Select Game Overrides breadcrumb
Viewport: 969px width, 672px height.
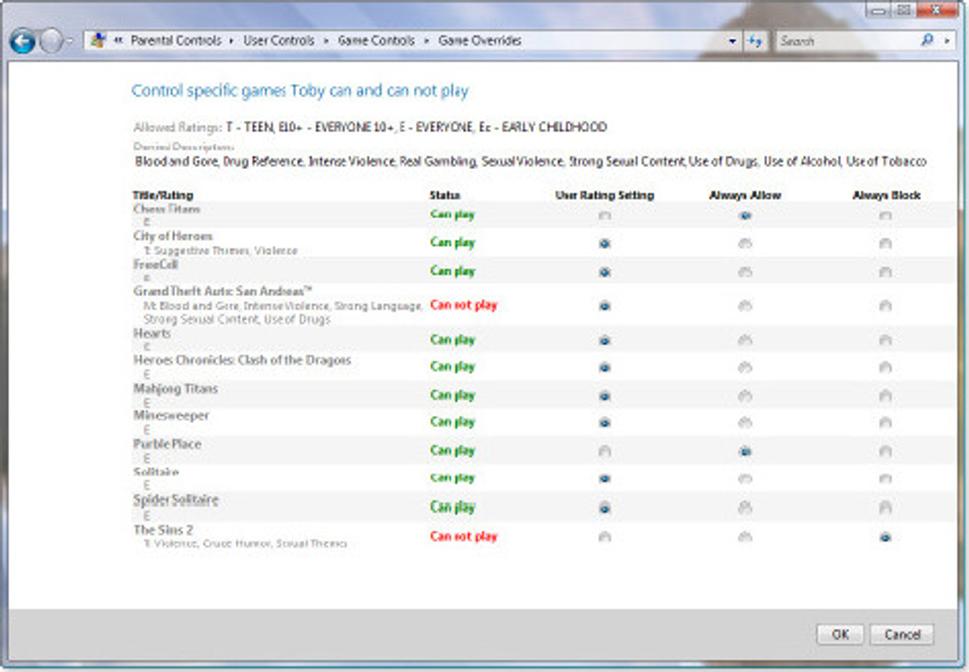[x=480, y=41]
